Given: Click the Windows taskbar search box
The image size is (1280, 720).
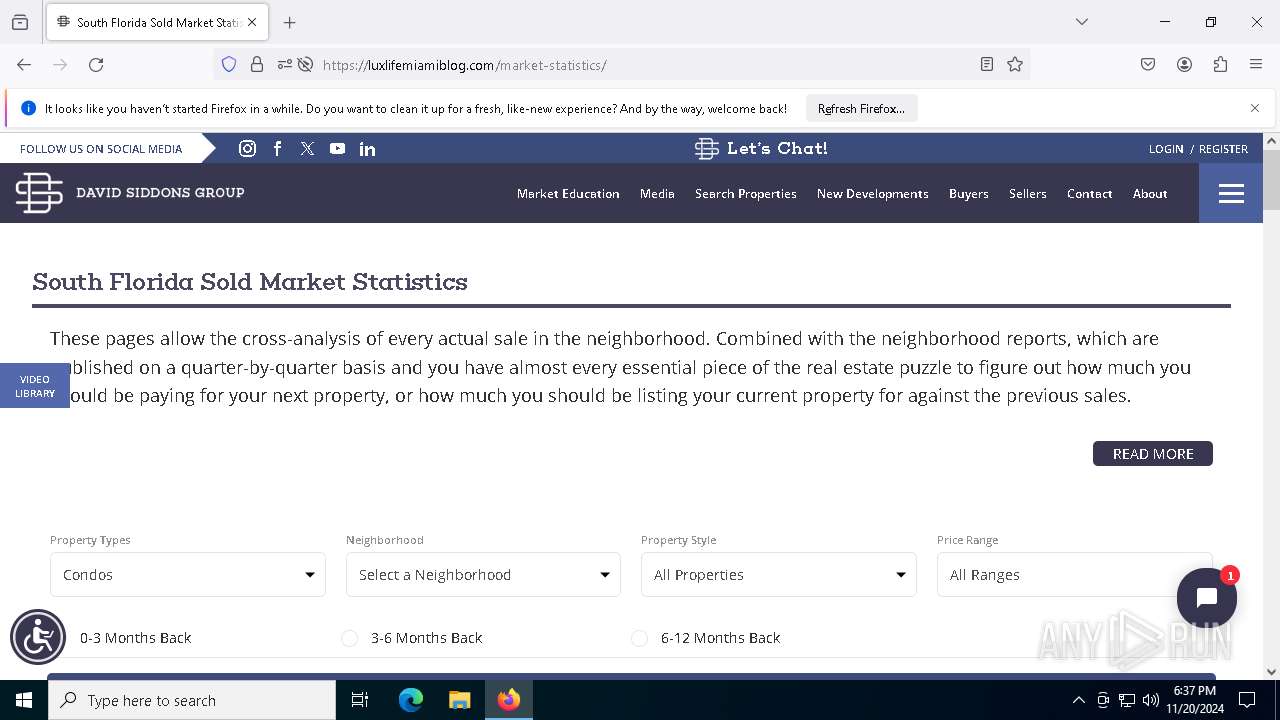Looking at the screenshot, I should coord(192,700).
